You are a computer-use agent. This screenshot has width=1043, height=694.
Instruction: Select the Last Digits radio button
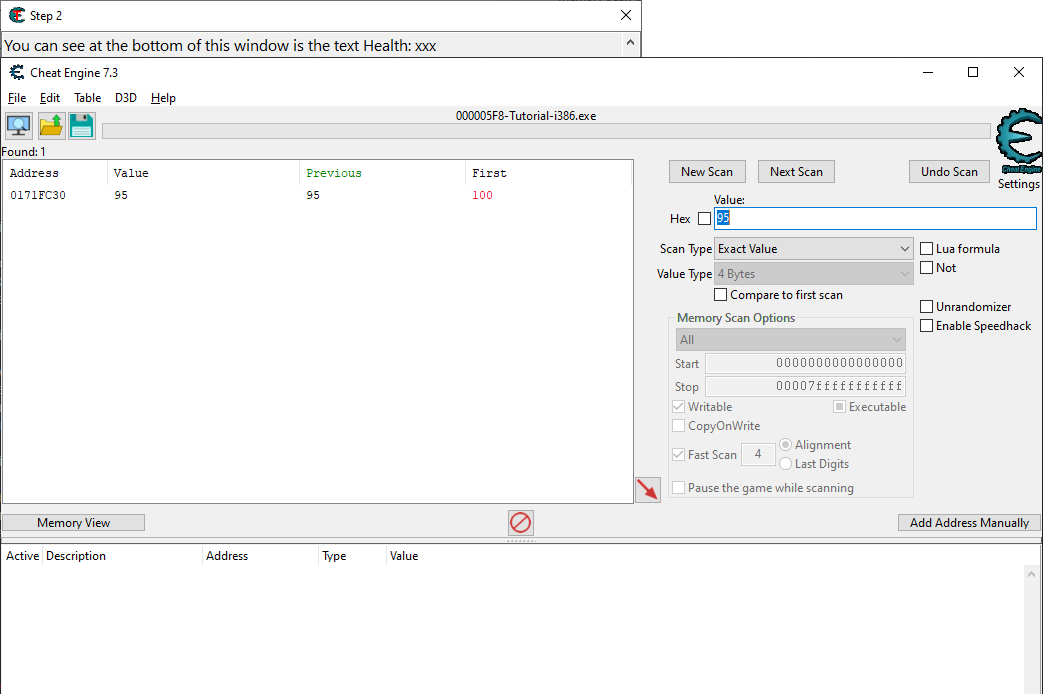pyautogui.click(x=786, y=464)
